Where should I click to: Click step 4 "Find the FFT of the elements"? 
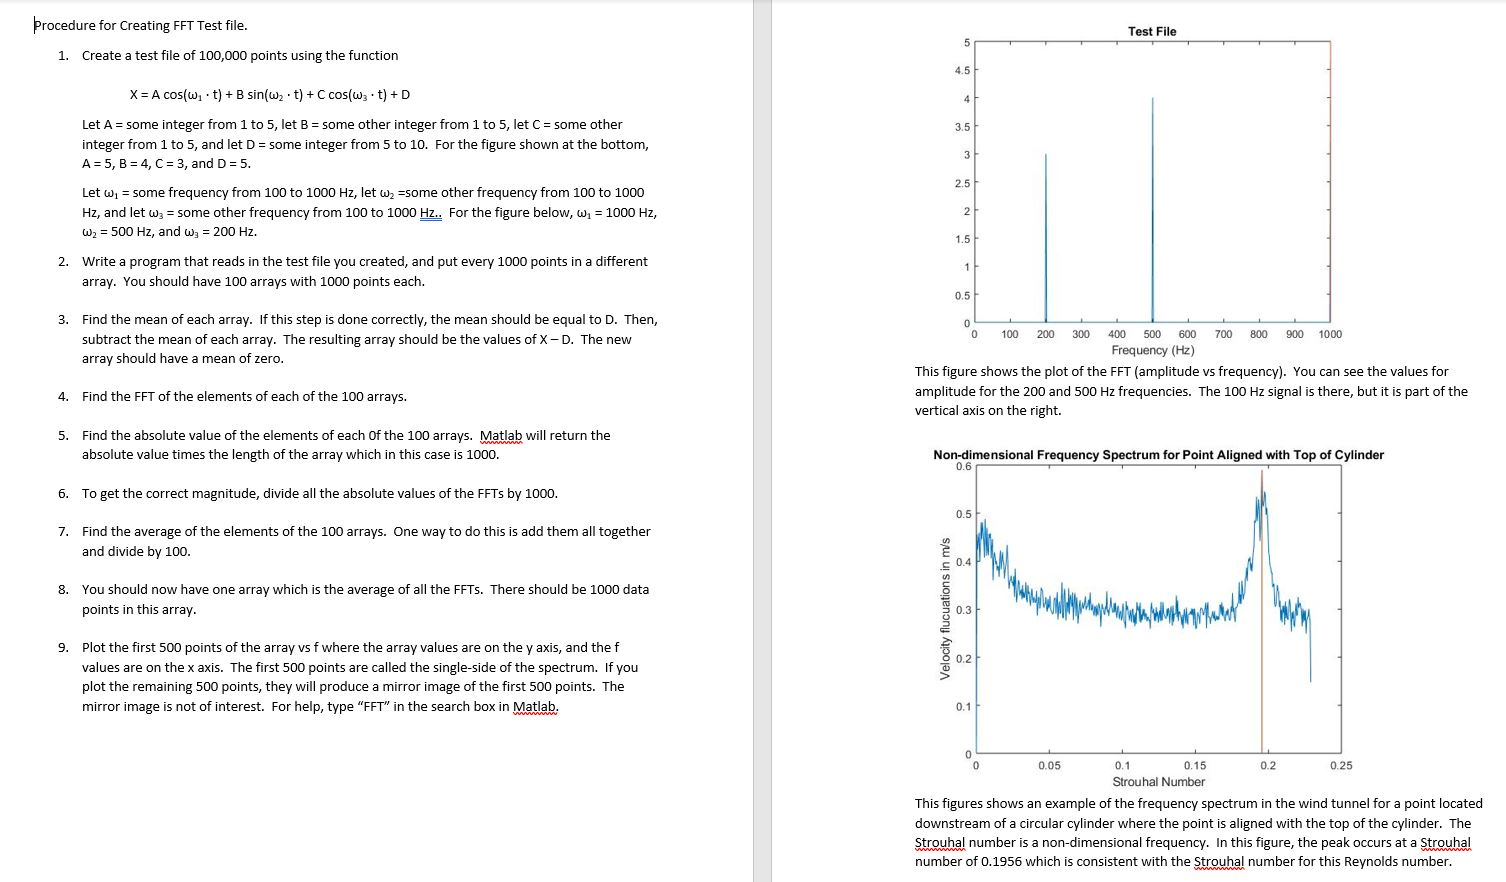click(x=244, y=397)
